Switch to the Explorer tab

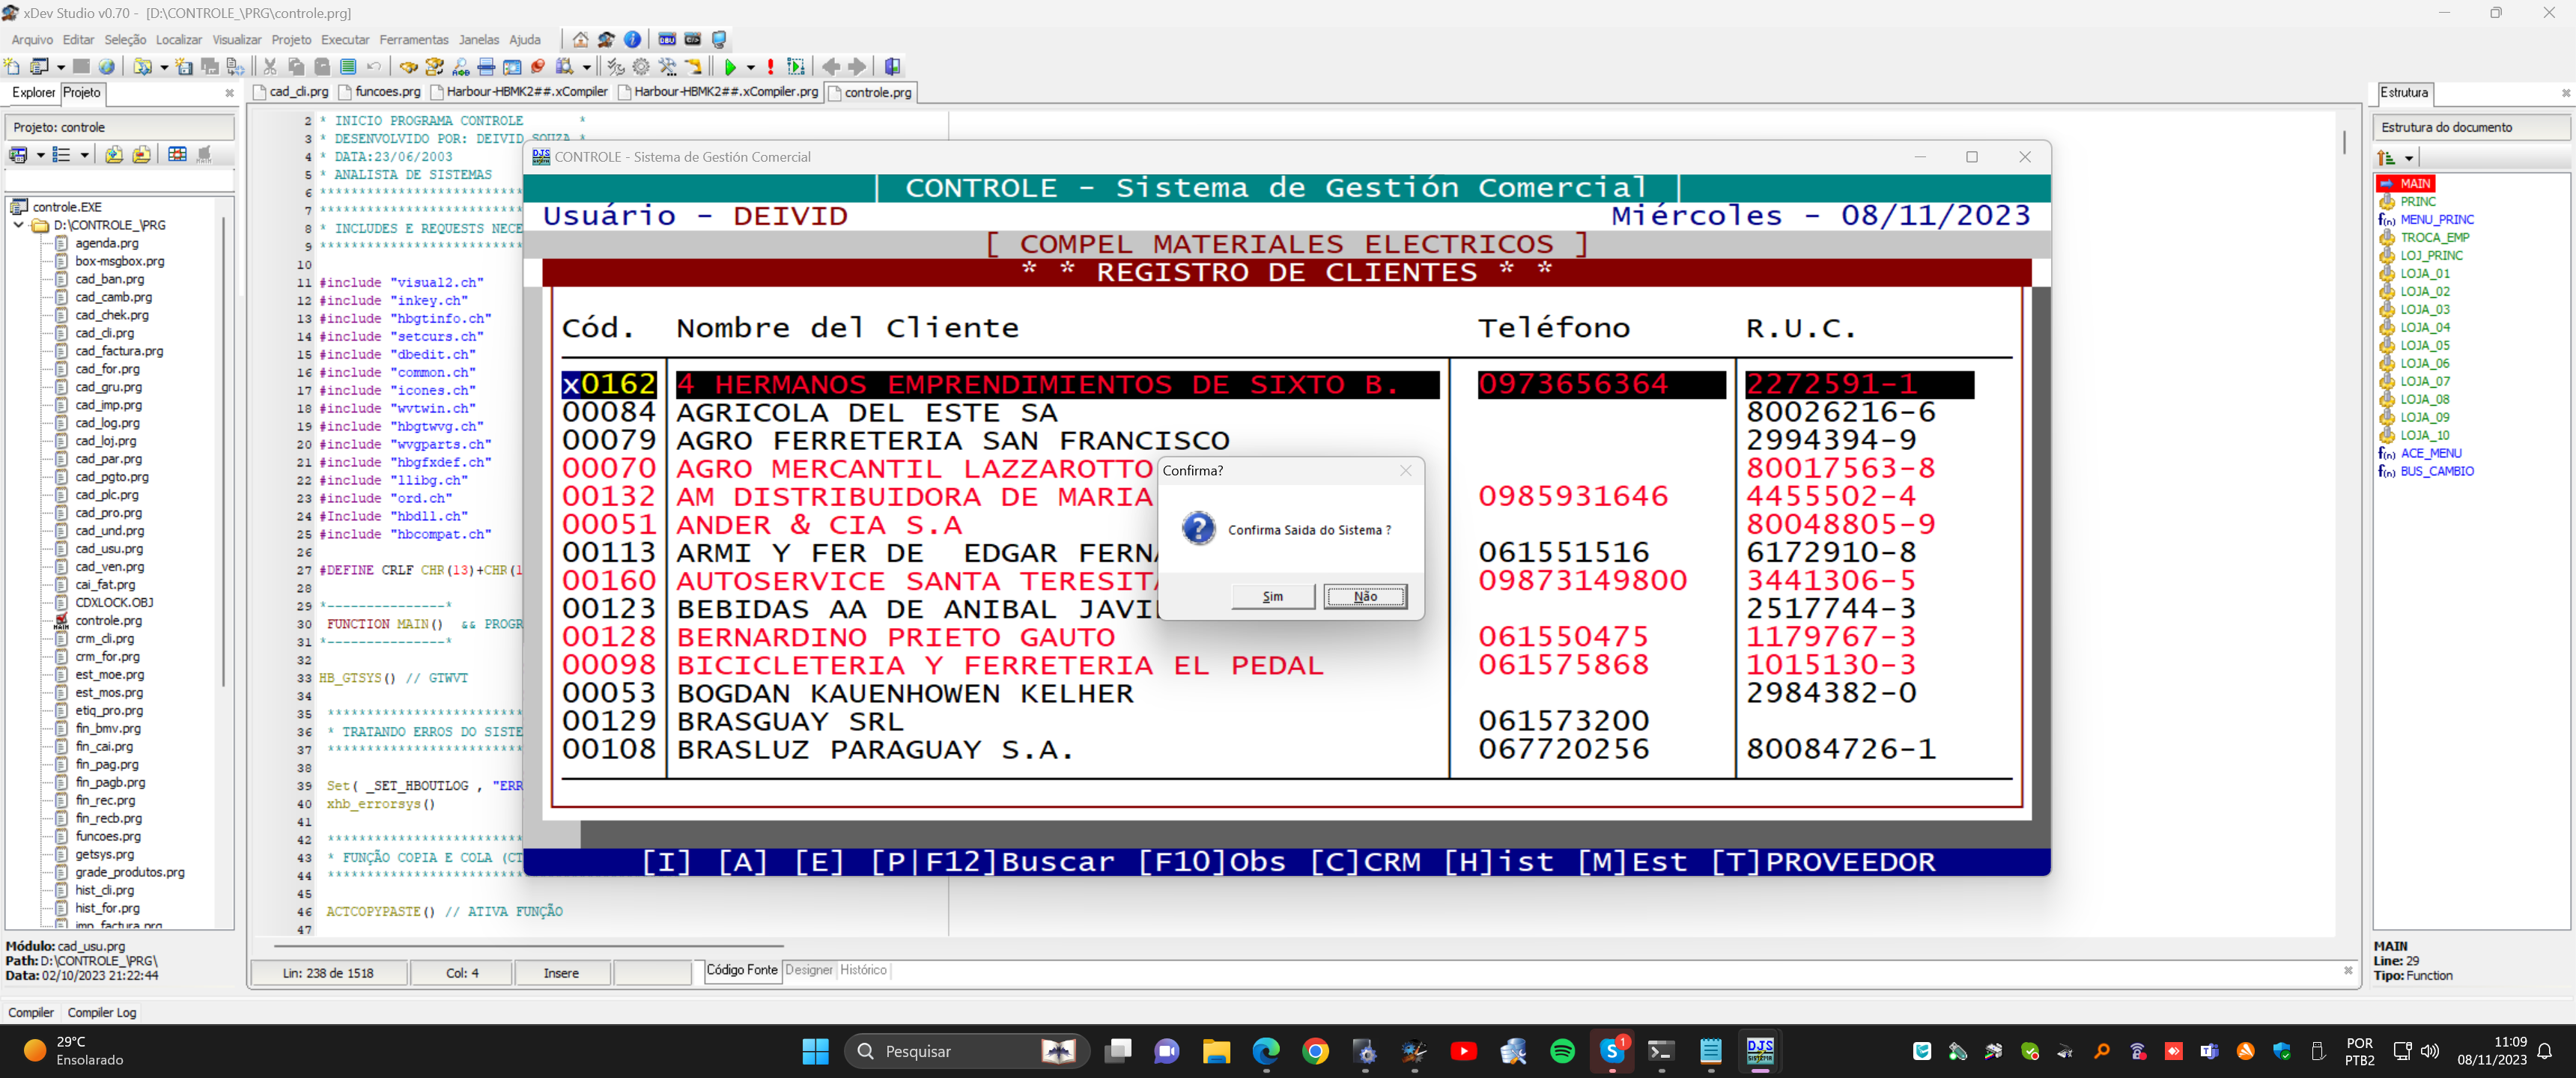[x=33, y=92]
